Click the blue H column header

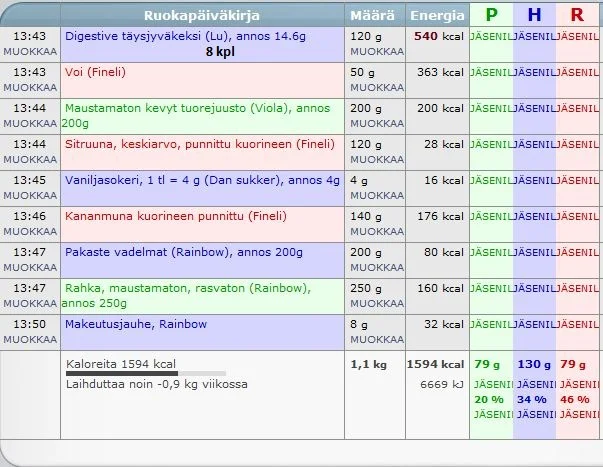[x=534, y=15]
